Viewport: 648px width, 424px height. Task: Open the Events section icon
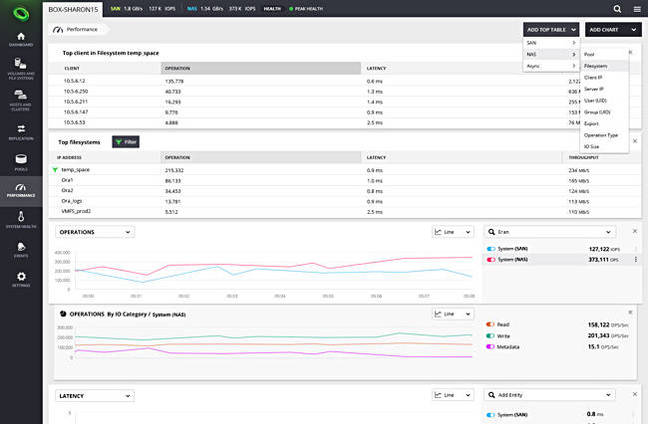21,247
